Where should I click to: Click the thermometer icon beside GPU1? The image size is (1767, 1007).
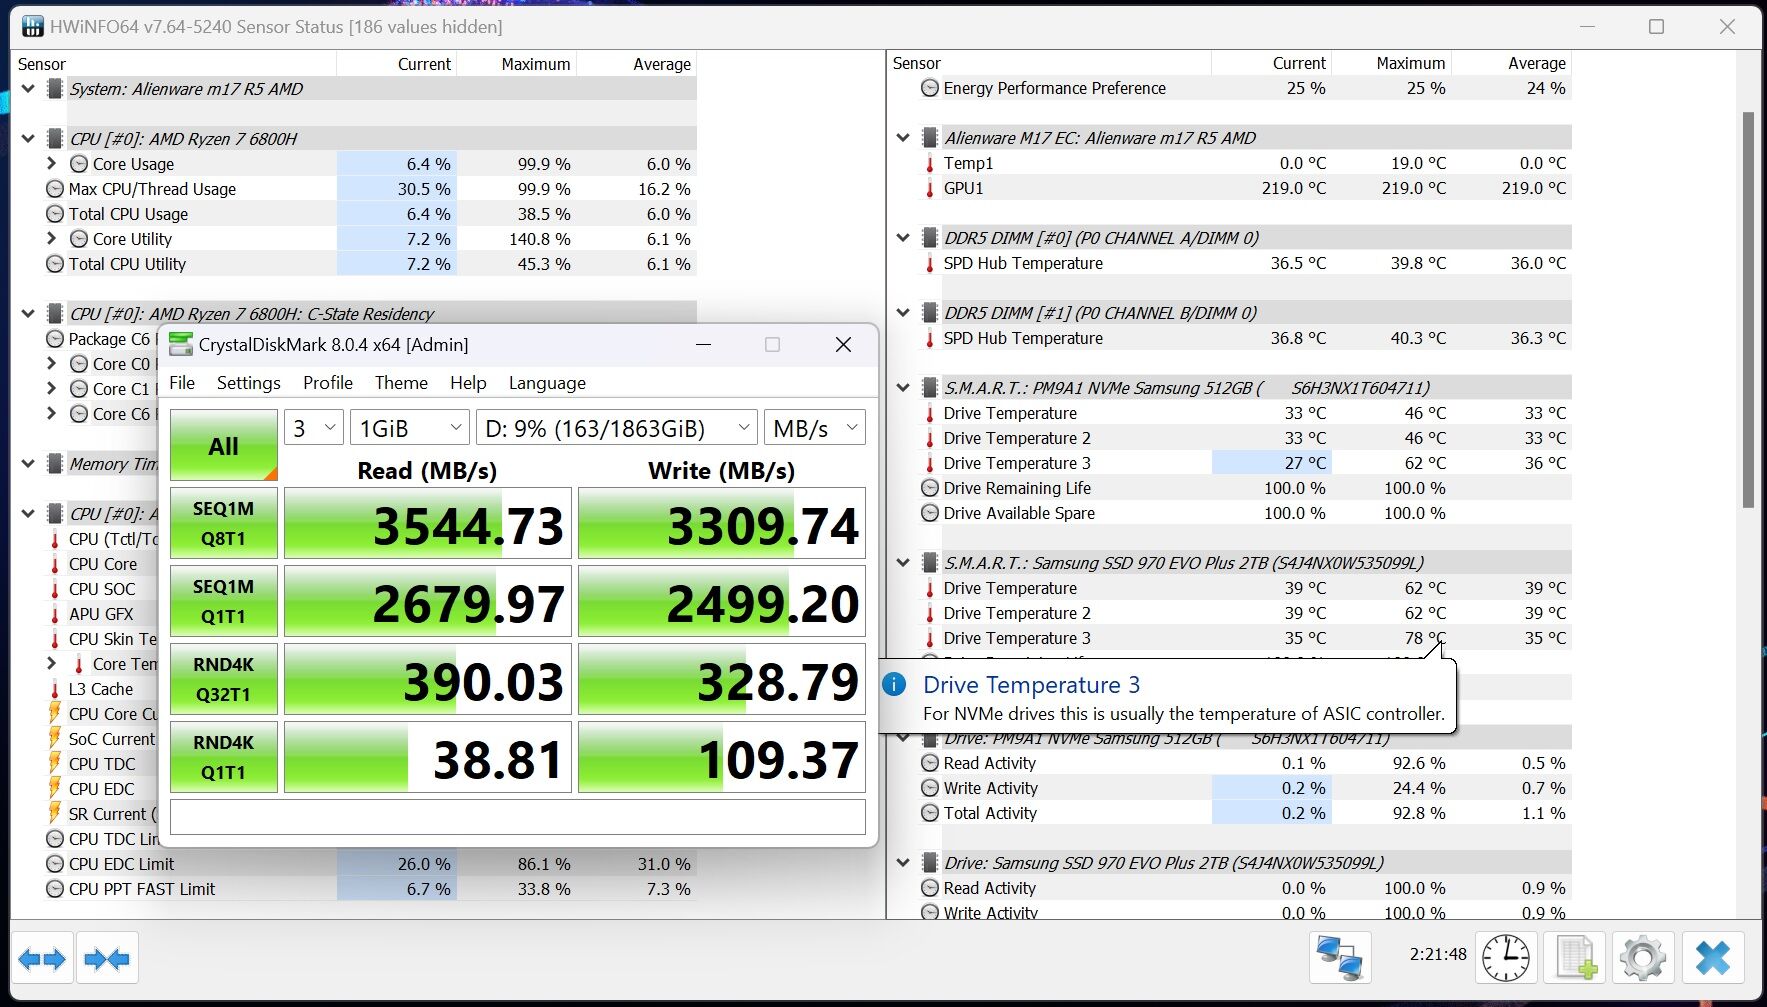930,188
